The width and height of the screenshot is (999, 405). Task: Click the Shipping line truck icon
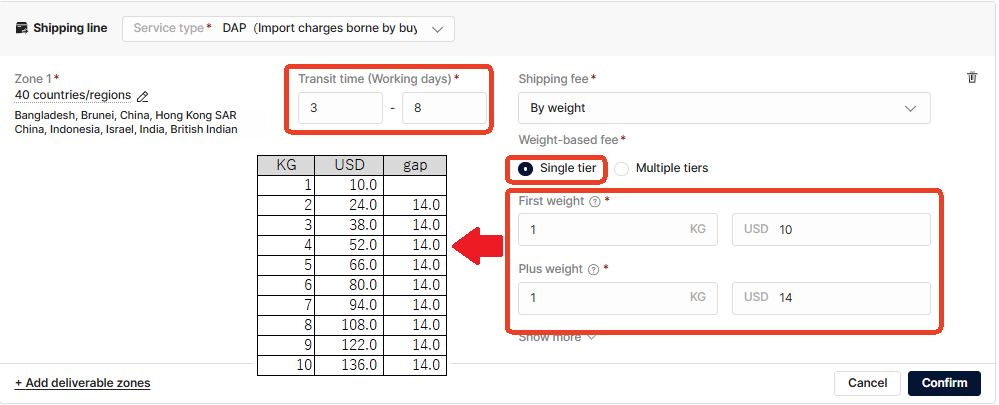(21, 28)
